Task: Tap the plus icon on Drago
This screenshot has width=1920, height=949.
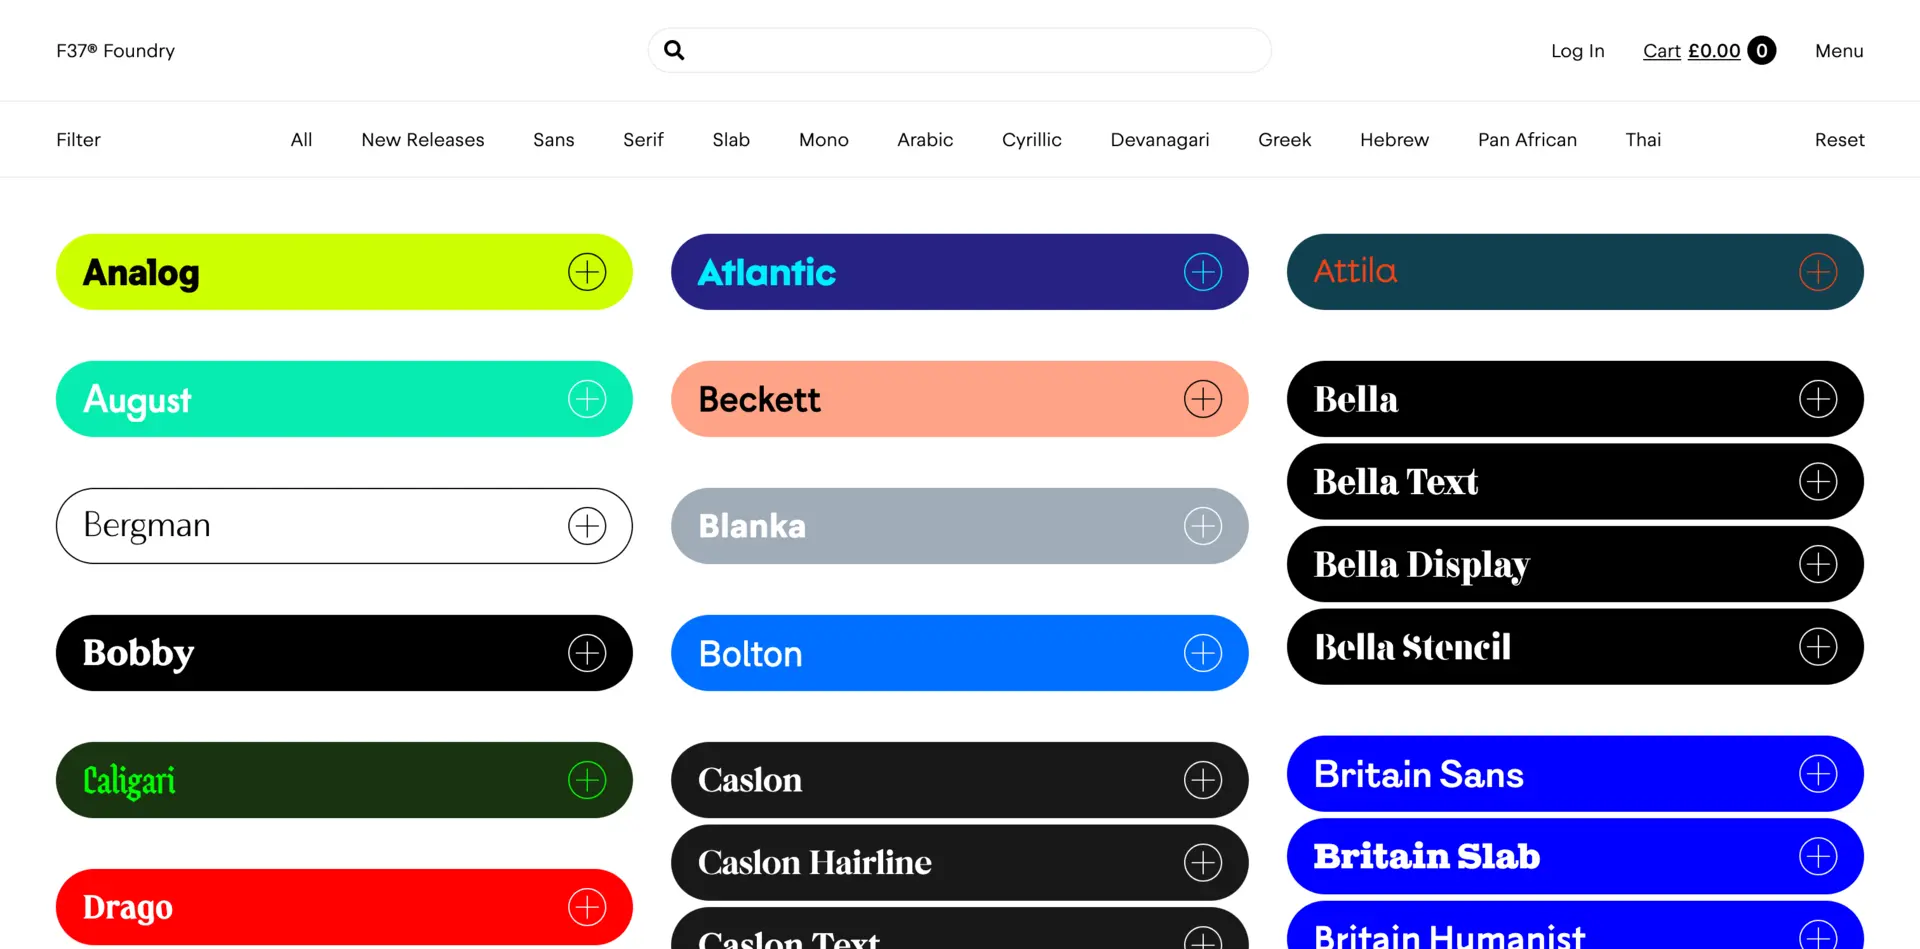Action: coord(587,907)
